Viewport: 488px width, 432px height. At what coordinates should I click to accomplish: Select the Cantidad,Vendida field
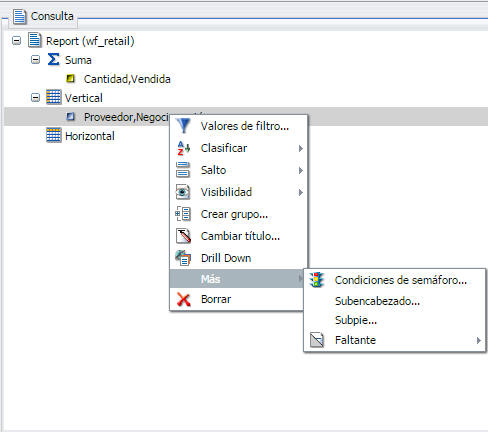(x=127, y=79)
